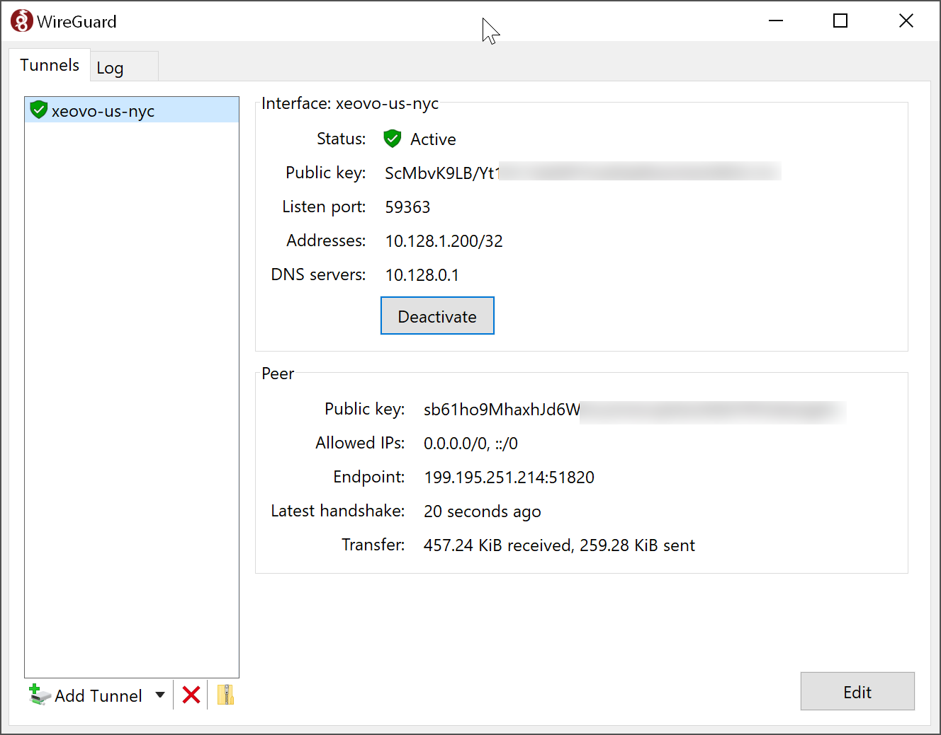Click listen port value 59363
The image size is (941, 735).
coord(407,207)
